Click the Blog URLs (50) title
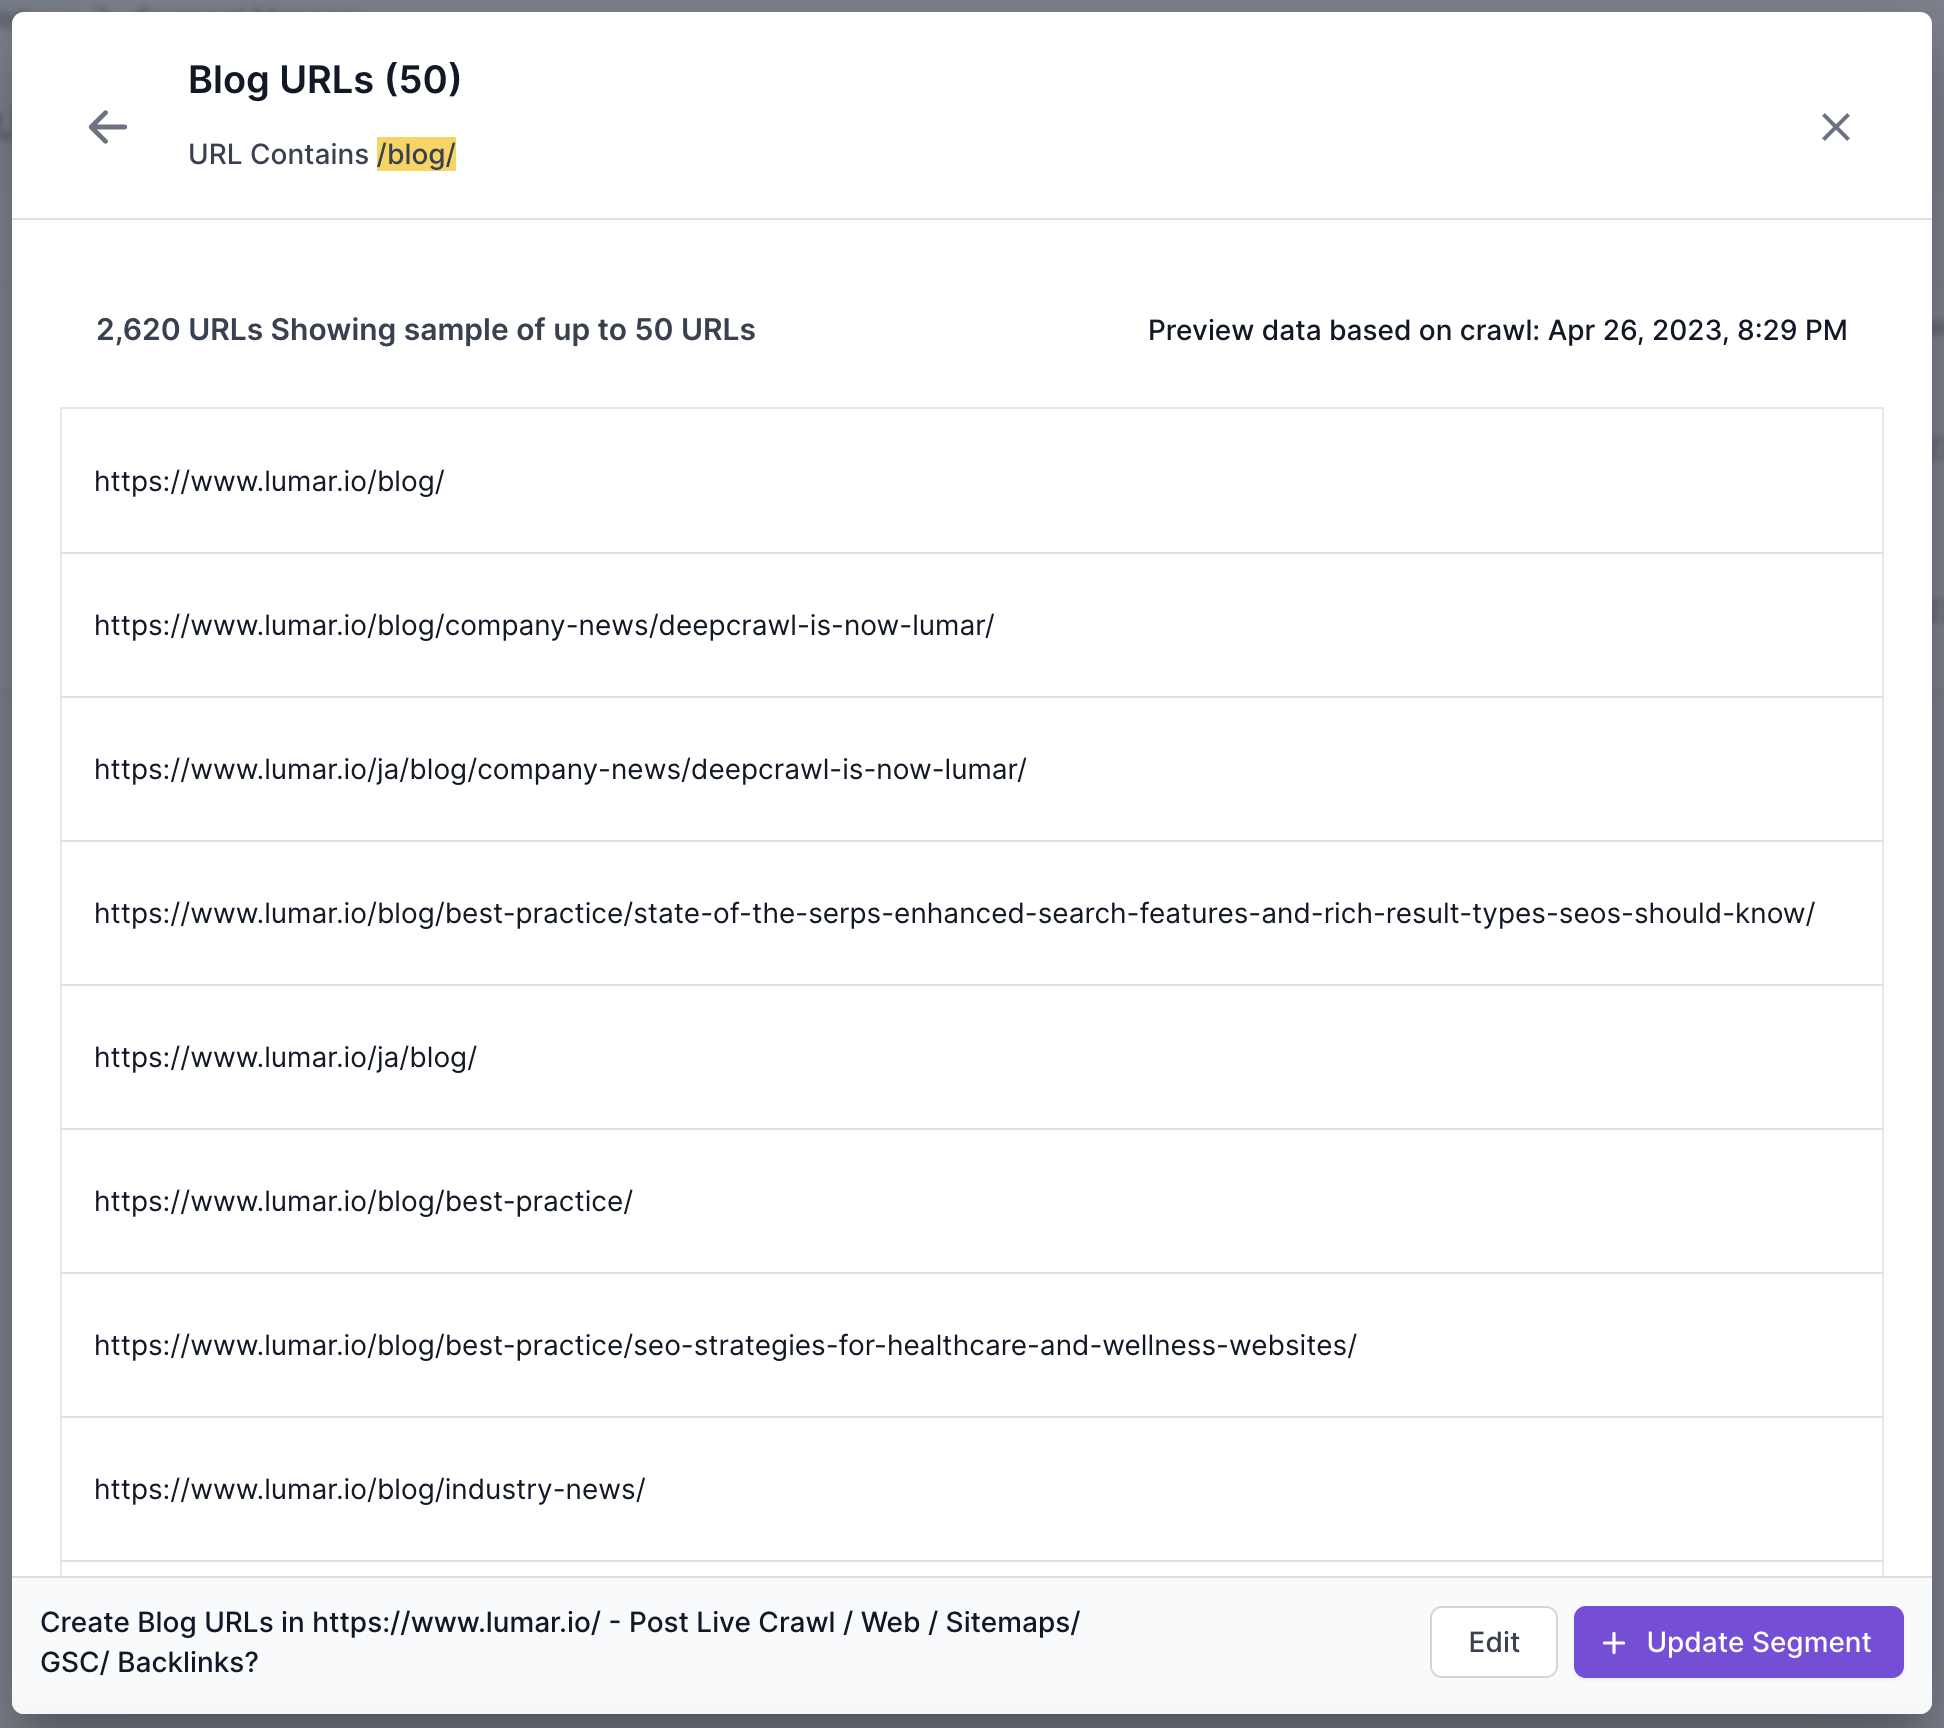This screenshot has height=1728, width=1944. [x=326, y=79]
